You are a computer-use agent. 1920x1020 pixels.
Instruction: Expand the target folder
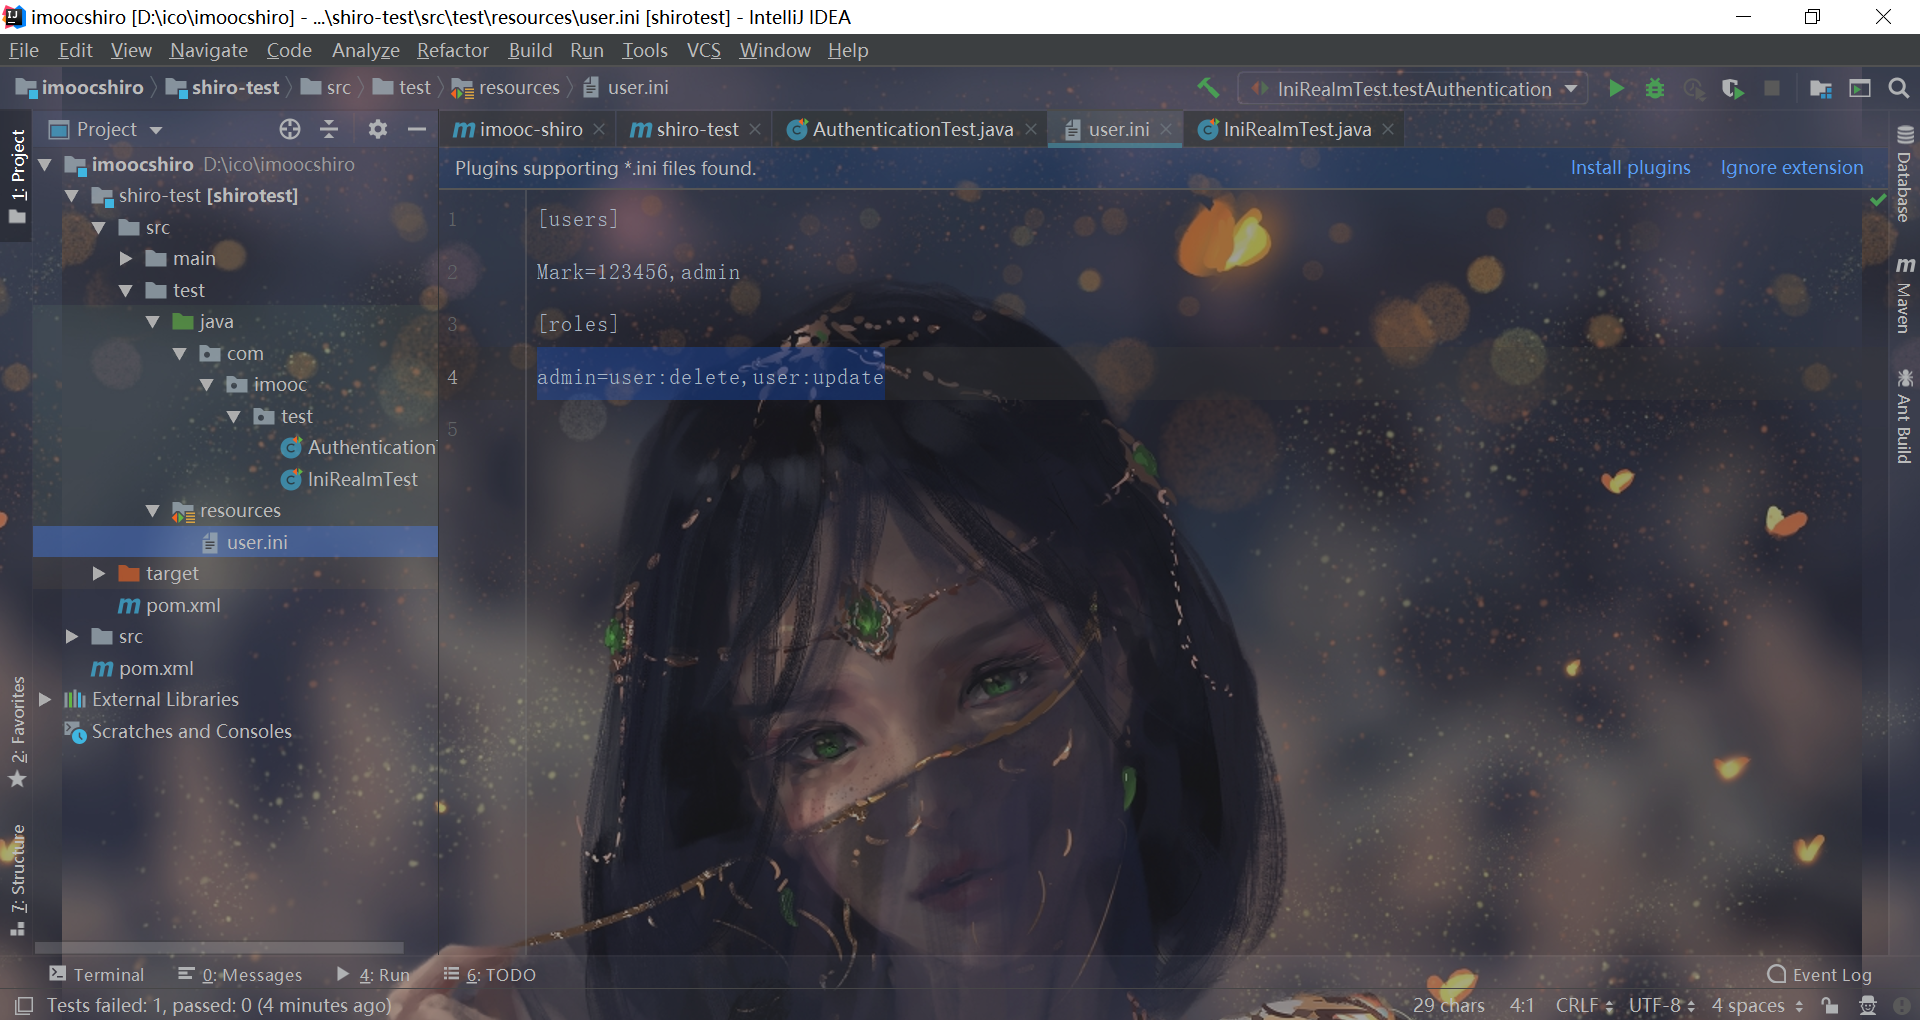[x=99, y=574]
